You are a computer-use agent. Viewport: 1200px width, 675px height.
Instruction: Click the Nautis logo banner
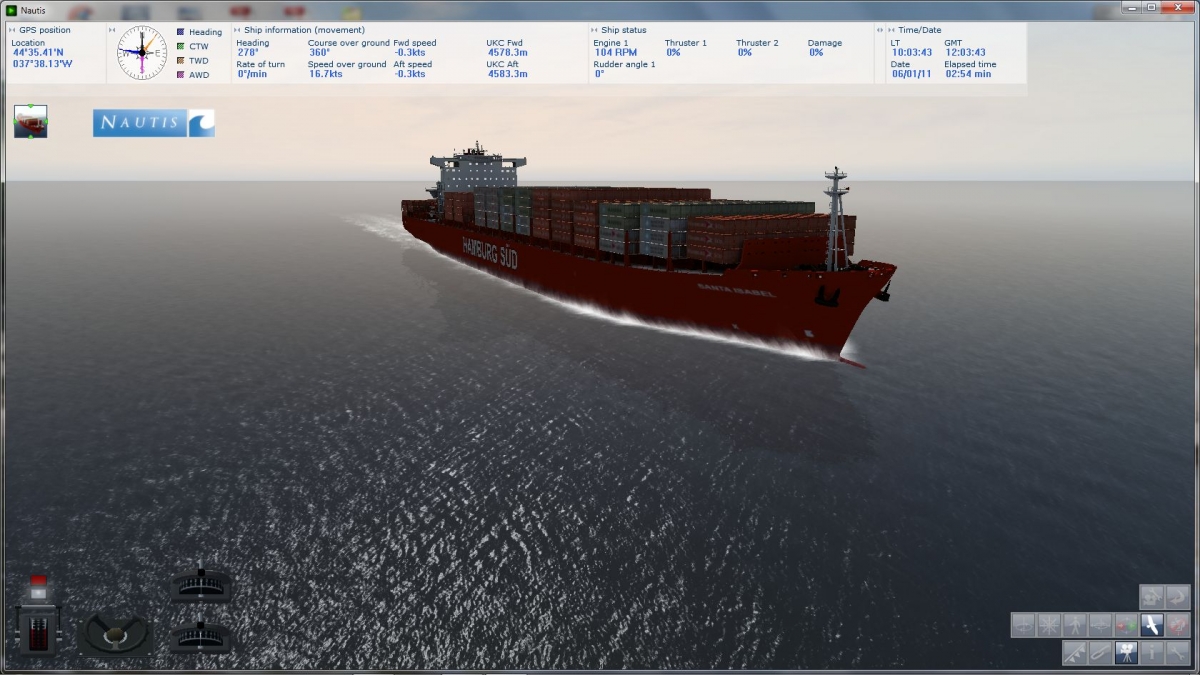tap(154, 123)
